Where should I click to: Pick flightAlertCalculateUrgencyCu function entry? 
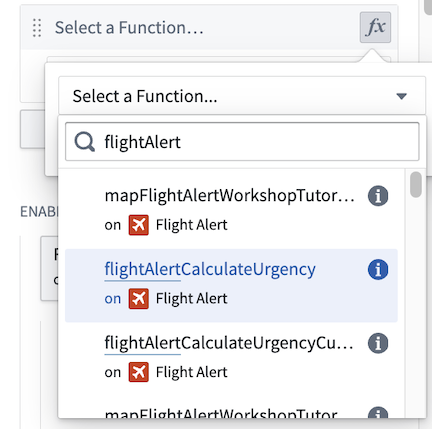(231, 358)
